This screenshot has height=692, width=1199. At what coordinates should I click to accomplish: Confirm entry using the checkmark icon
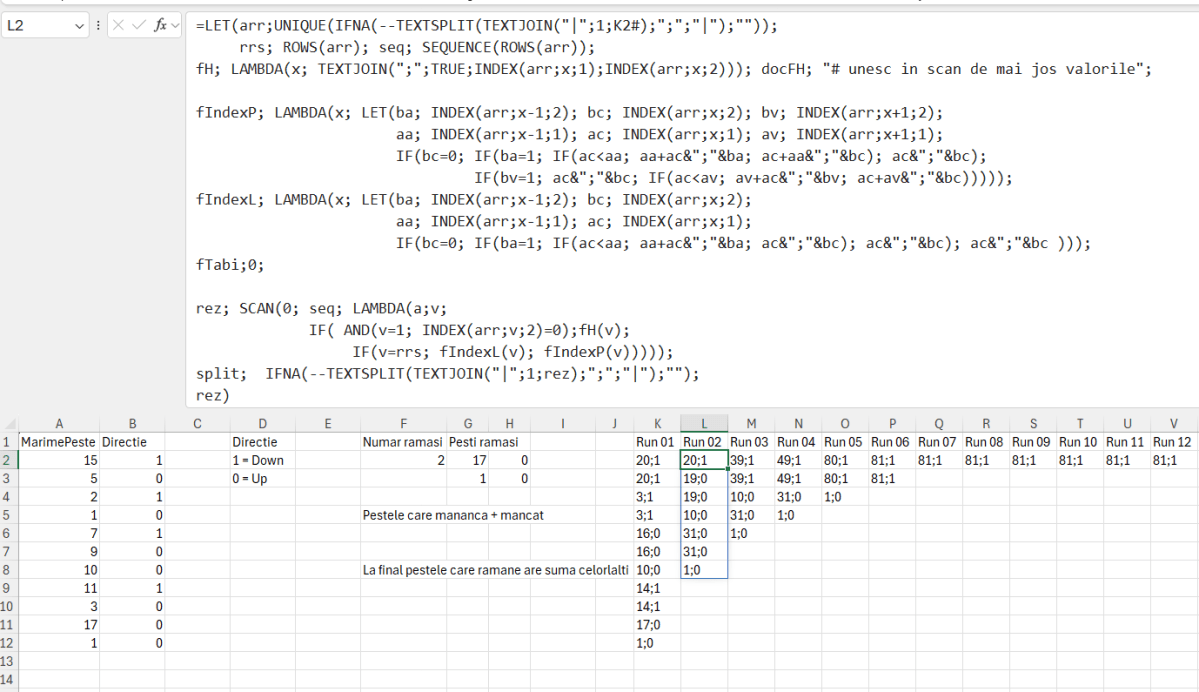(x=138, y=25)
